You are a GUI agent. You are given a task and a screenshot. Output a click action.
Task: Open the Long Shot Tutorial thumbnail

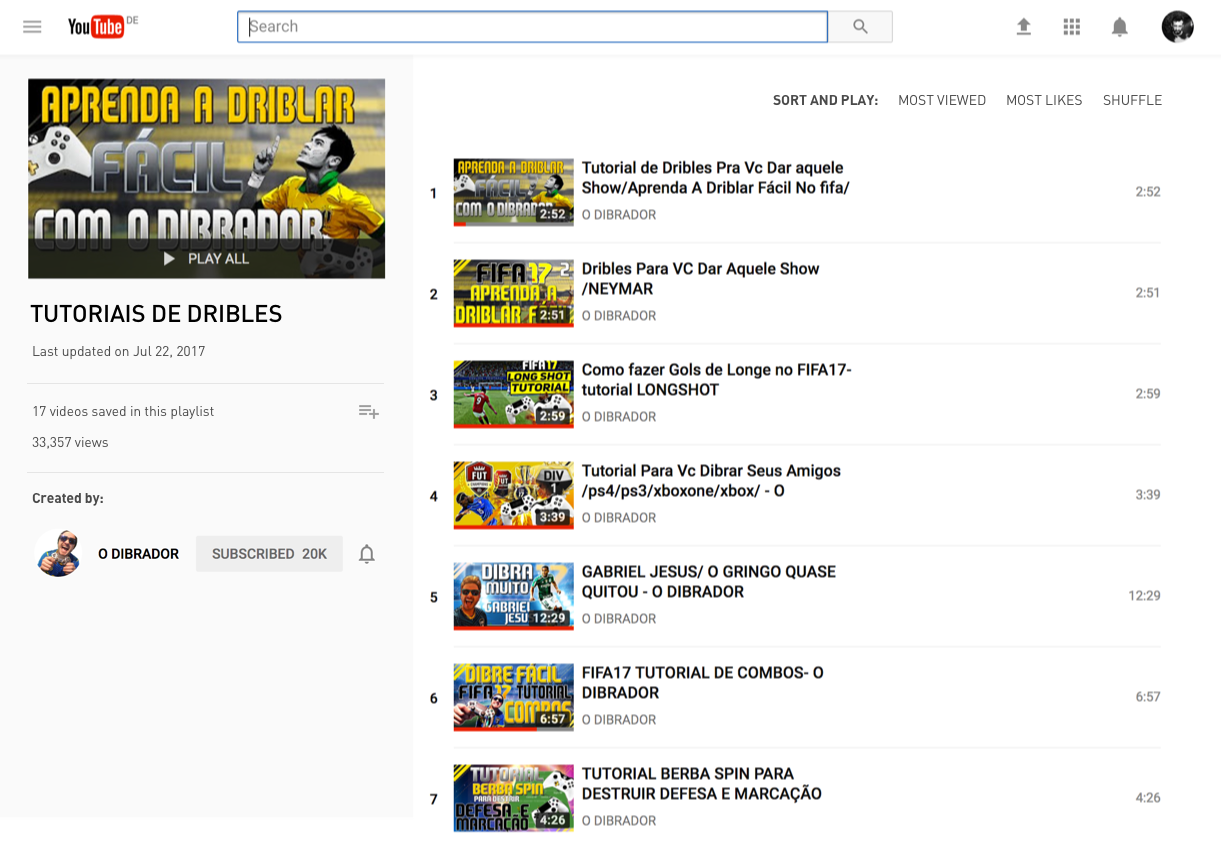[513, 394]
